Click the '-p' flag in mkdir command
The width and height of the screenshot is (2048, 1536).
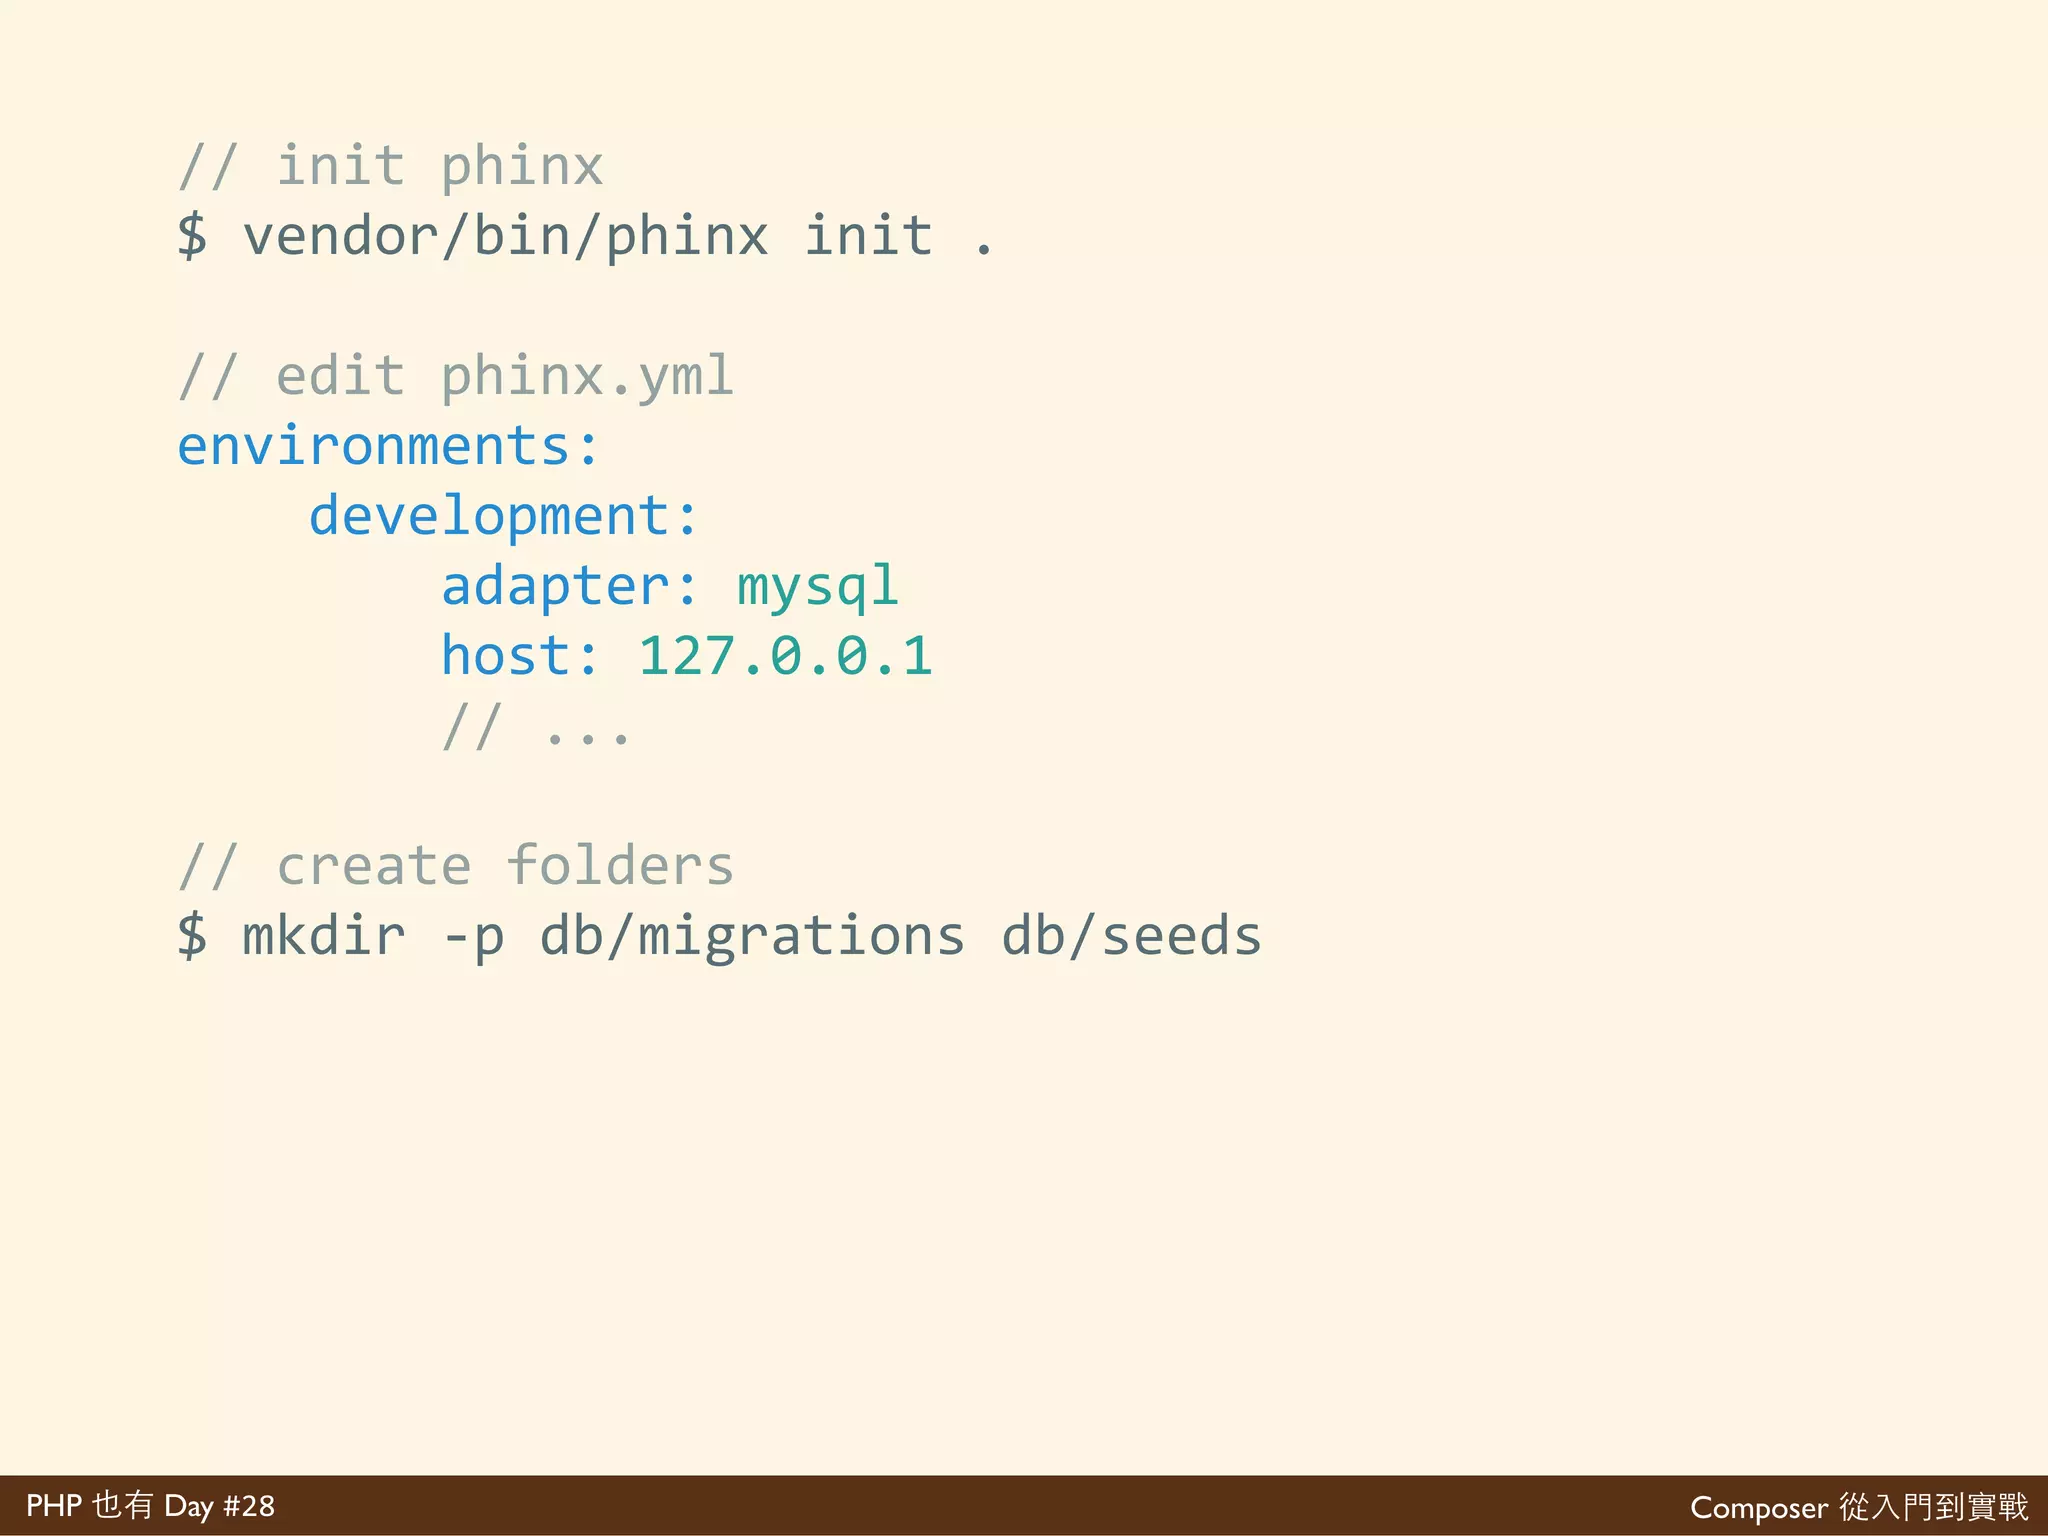(472, 937)
